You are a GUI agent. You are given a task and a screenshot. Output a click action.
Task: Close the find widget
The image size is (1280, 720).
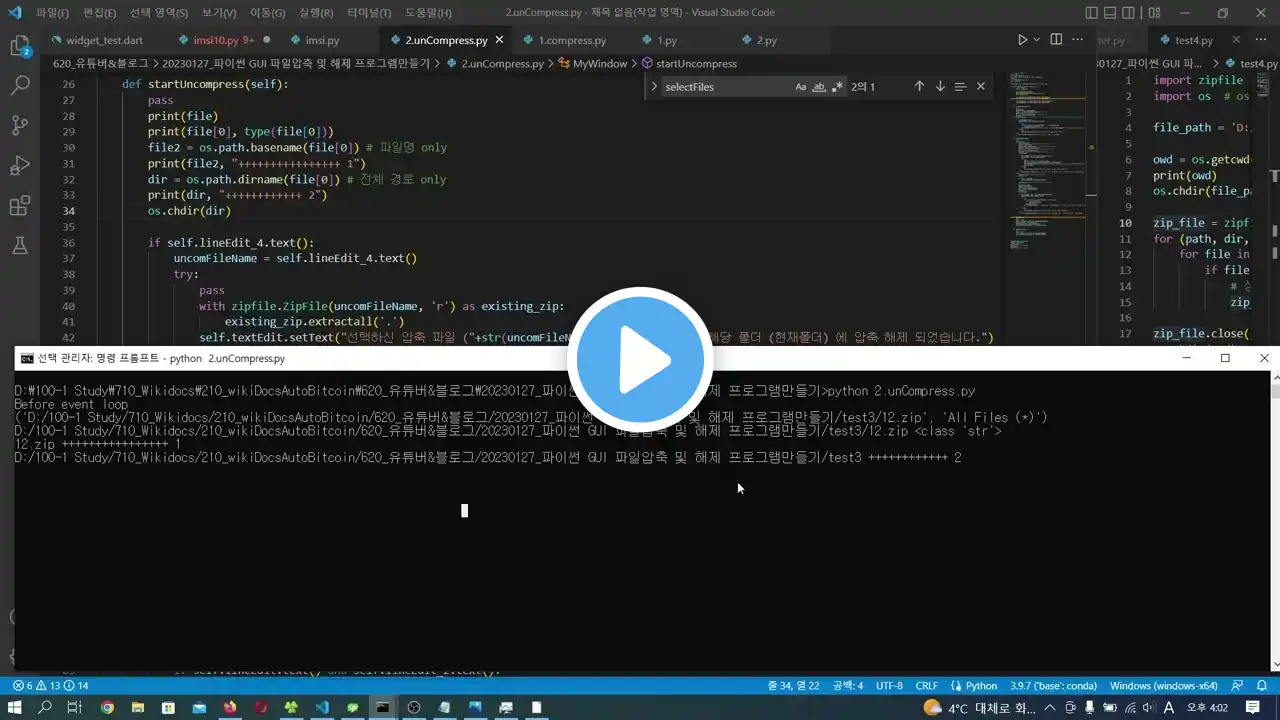click(x=981, y=87)
